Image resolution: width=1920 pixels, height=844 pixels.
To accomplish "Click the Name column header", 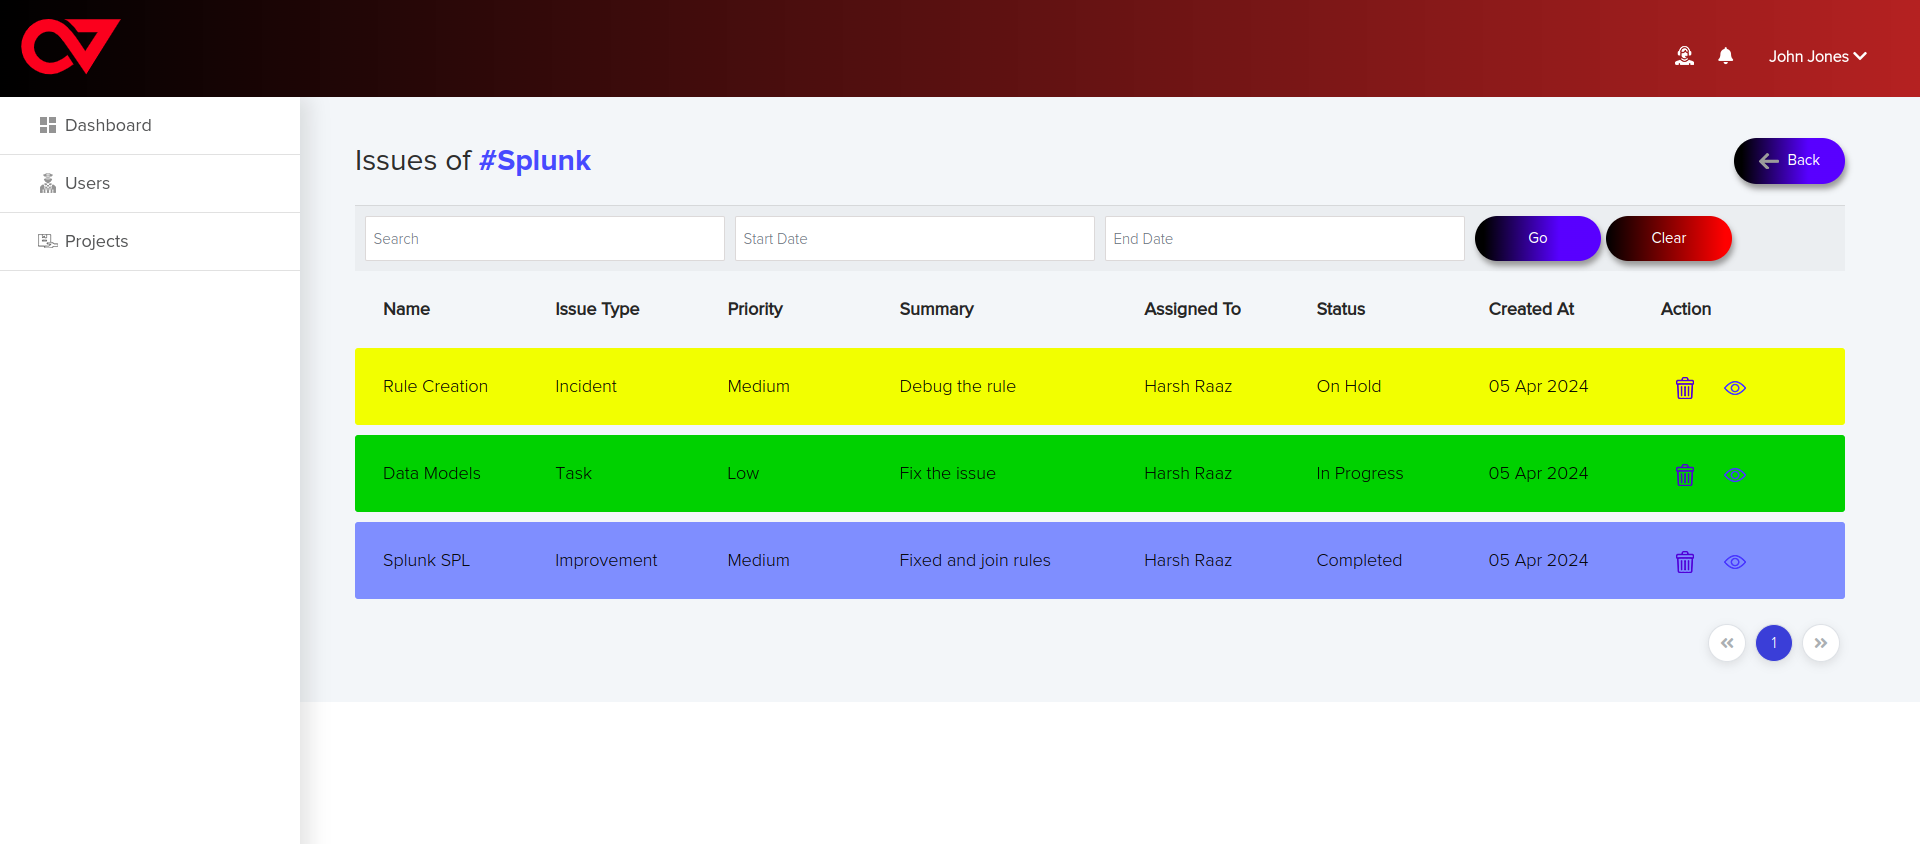I will 406,309.
